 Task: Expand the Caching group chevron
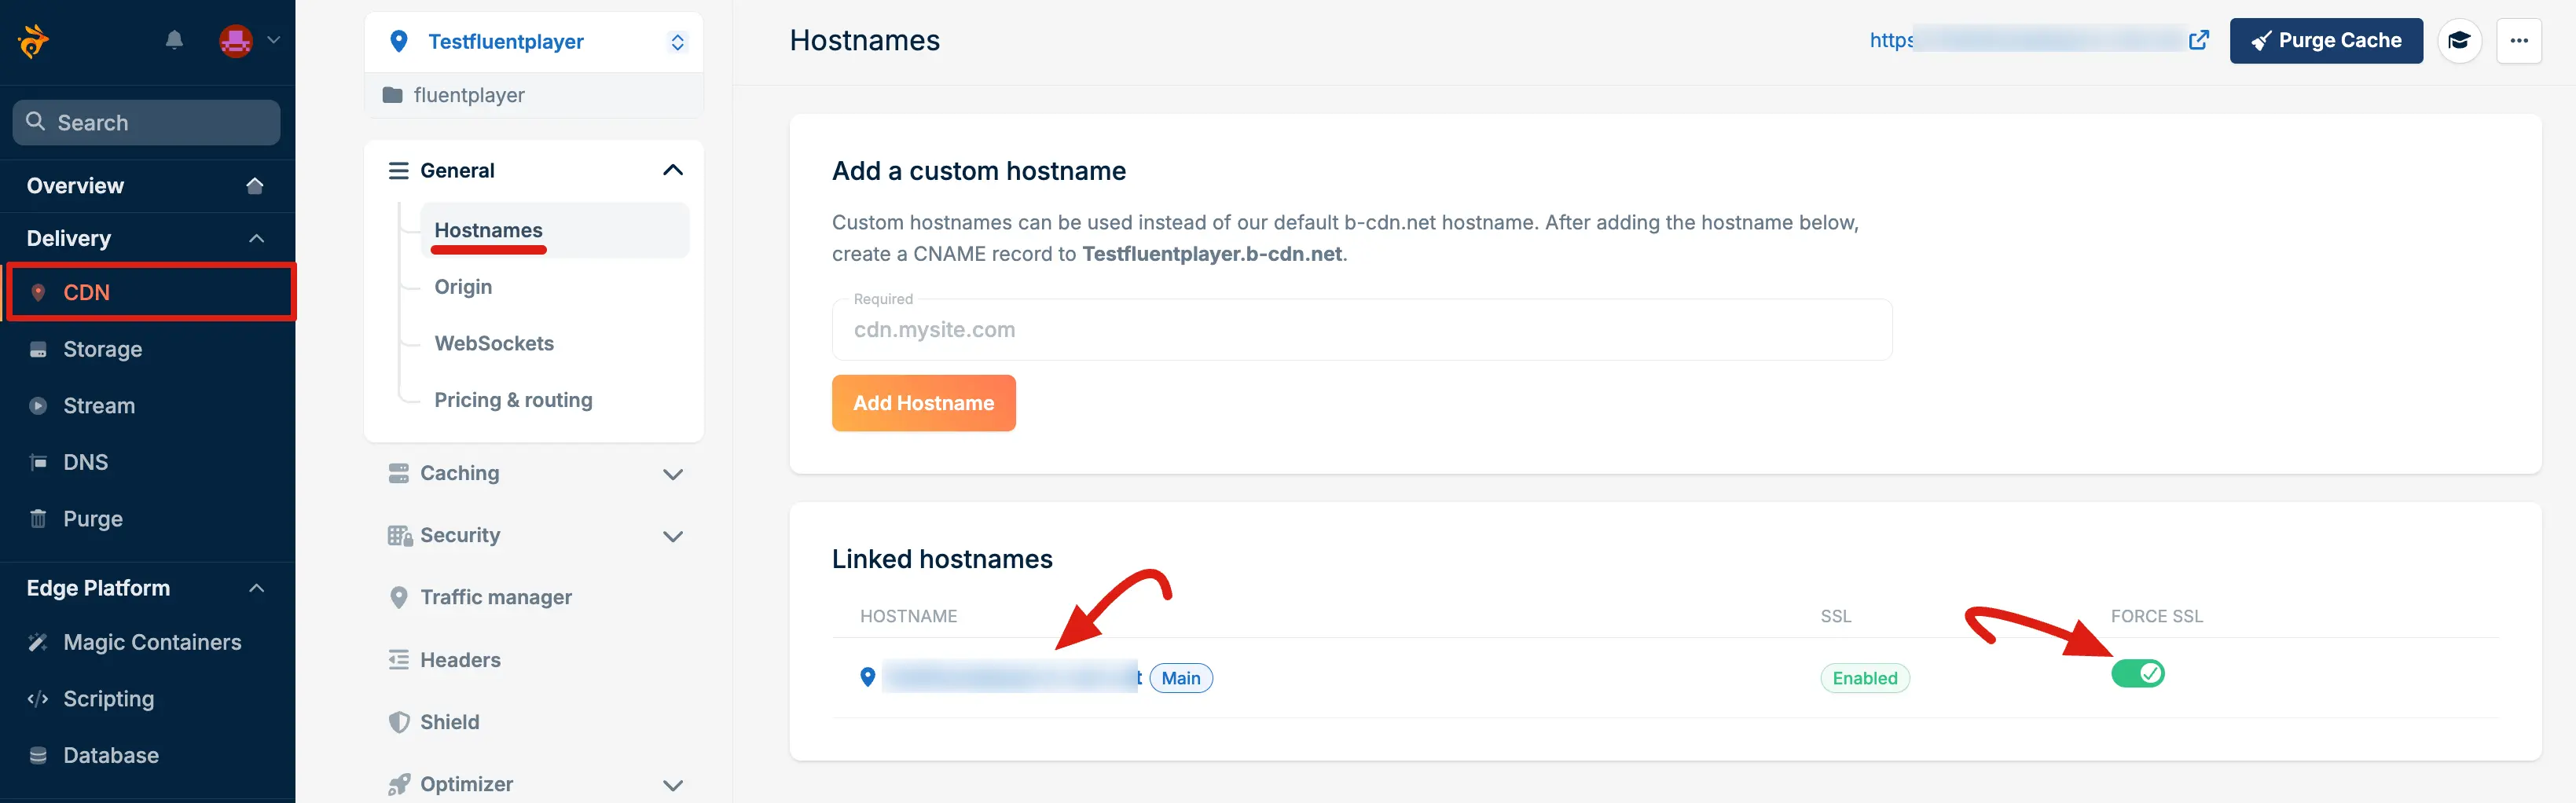(x=673, y=474)
